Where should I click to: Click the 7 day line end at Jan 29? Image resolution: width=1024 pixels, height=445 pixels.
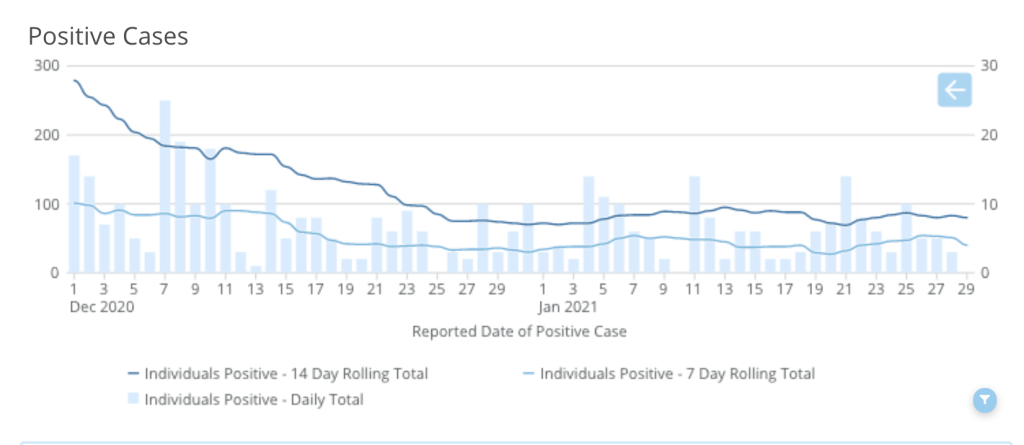coord(967,245)
